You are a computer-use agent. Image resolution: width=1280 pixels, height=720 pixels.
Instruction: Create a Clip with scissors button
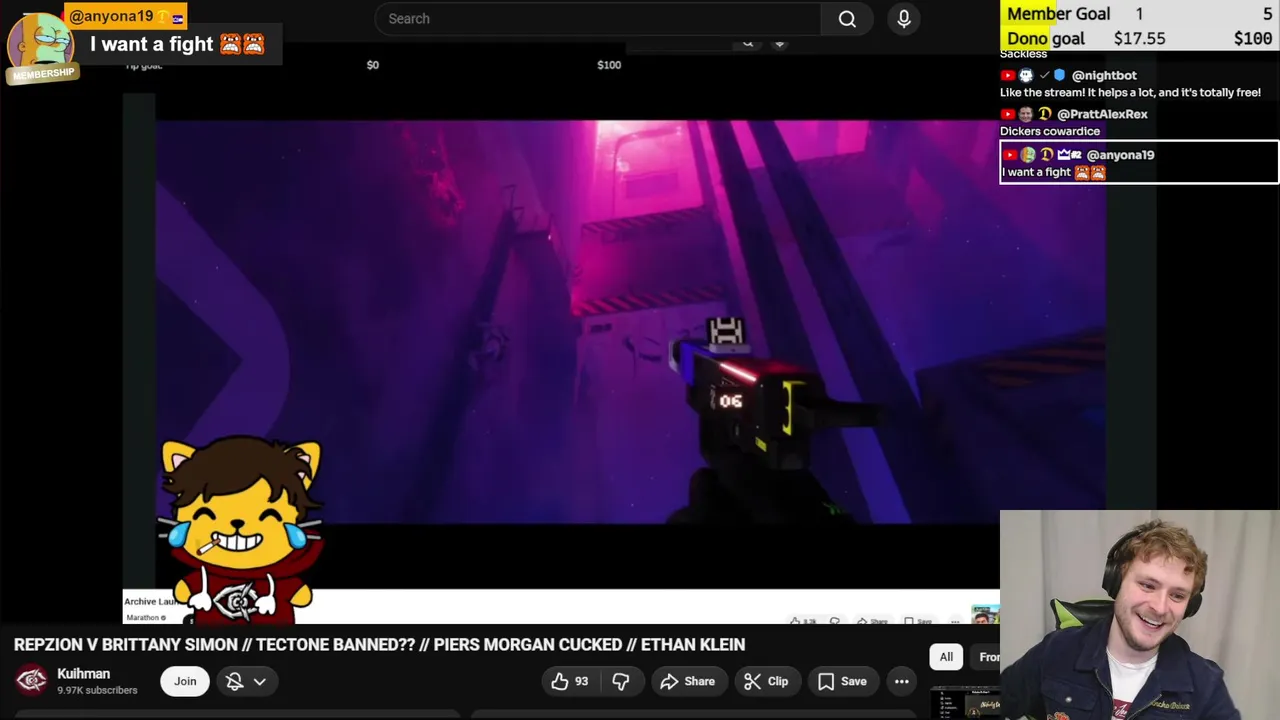(766, 681)
